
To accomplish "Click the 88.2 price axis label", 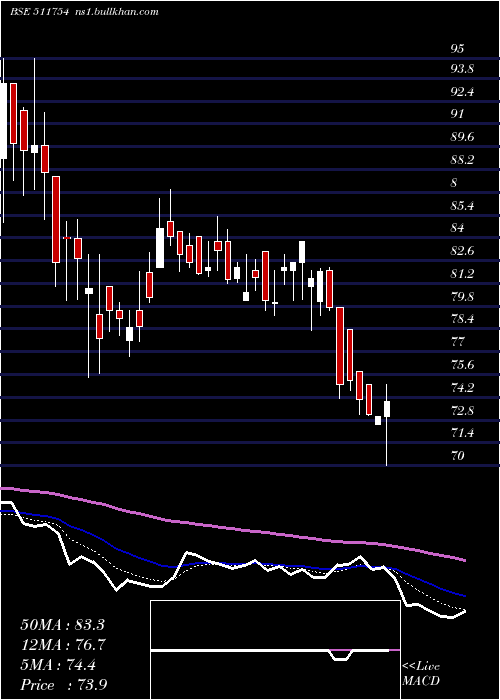I will [462, 160].
